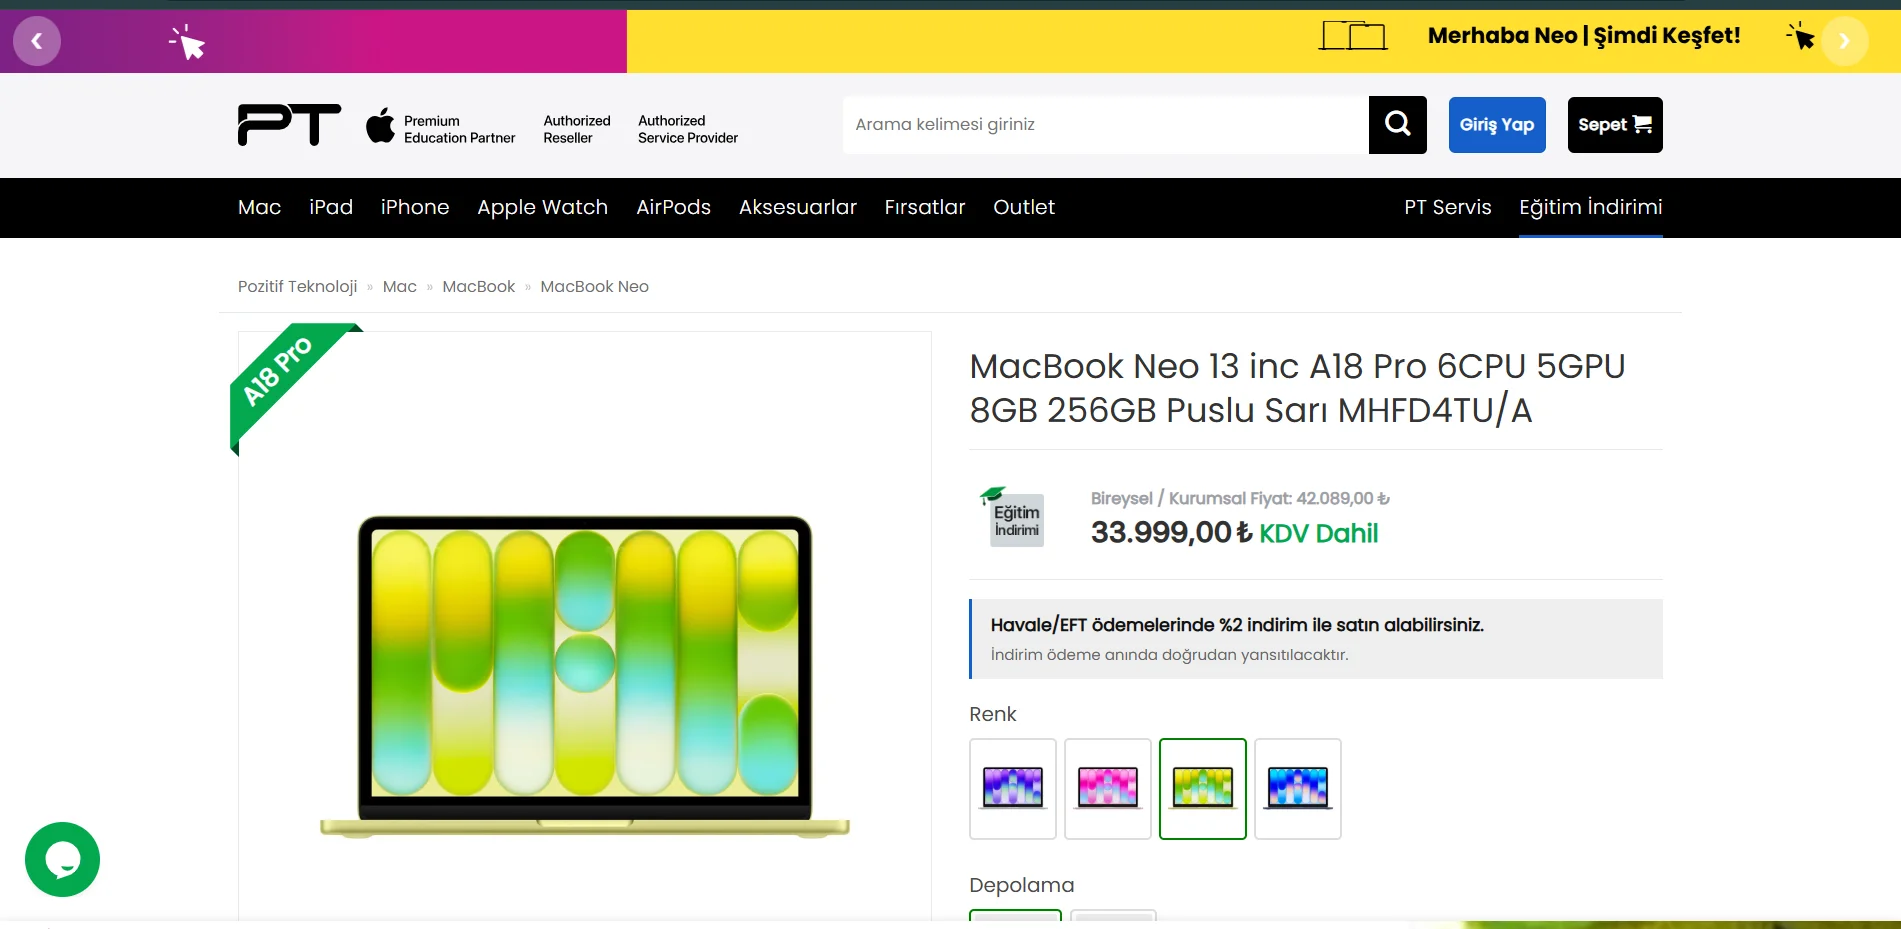Go to previous banner slide arrow

(x=37, y=41)
